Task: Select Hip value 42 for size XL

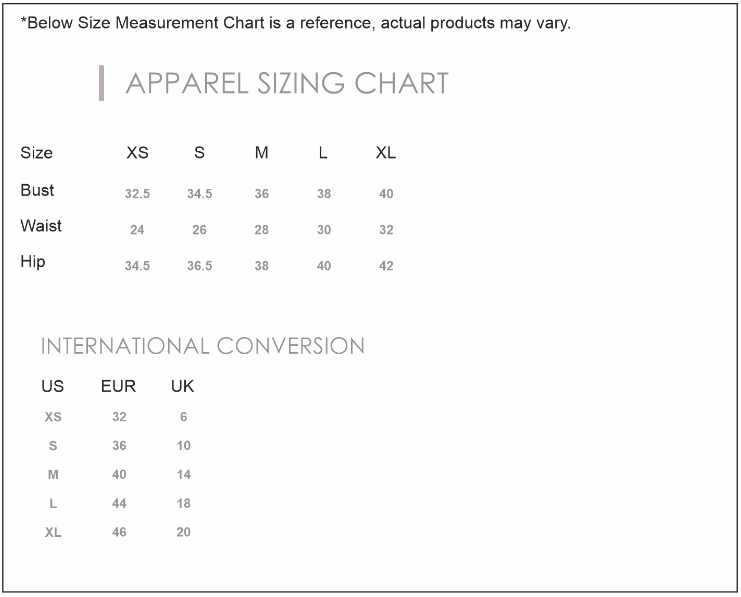Action: pos(386,266)
